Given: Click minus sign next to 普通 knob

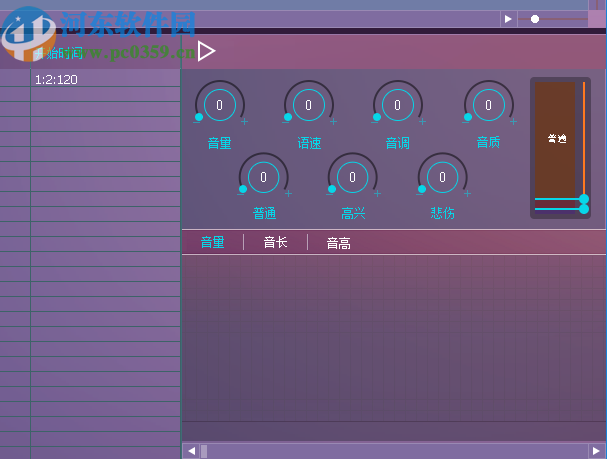Looking at the screenshot, I should (x=241, y=194).
